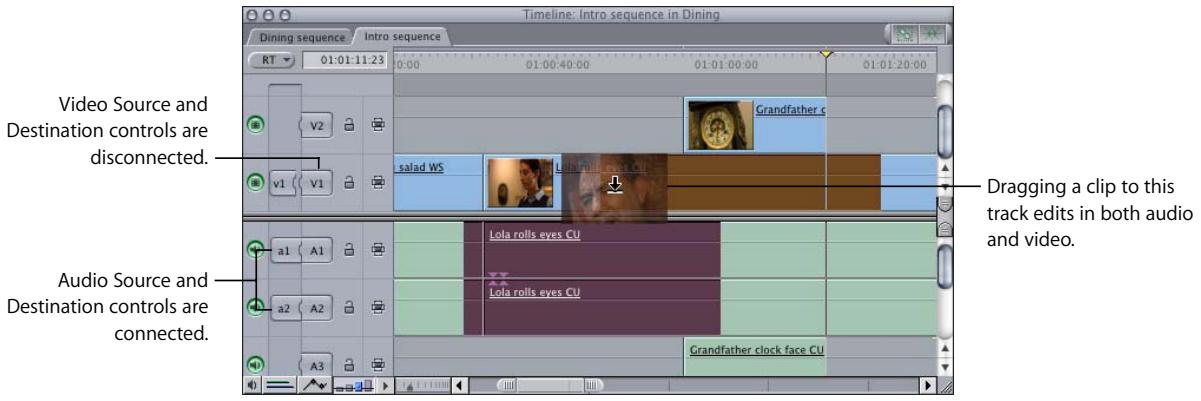
Task: Select the salad WS clip on V1
Action: tap(439, 182)
